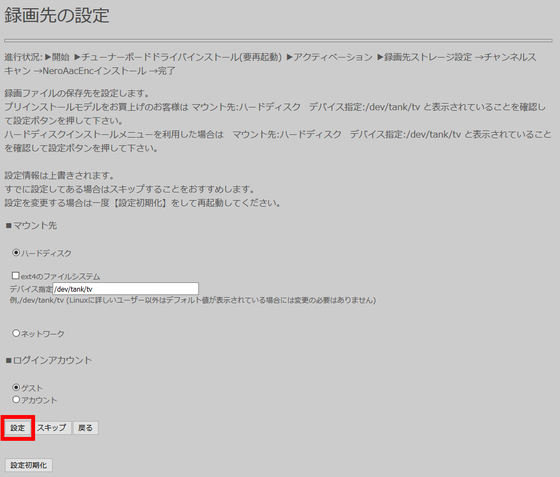Click the ログインアカウント section heading

point(52,360)
